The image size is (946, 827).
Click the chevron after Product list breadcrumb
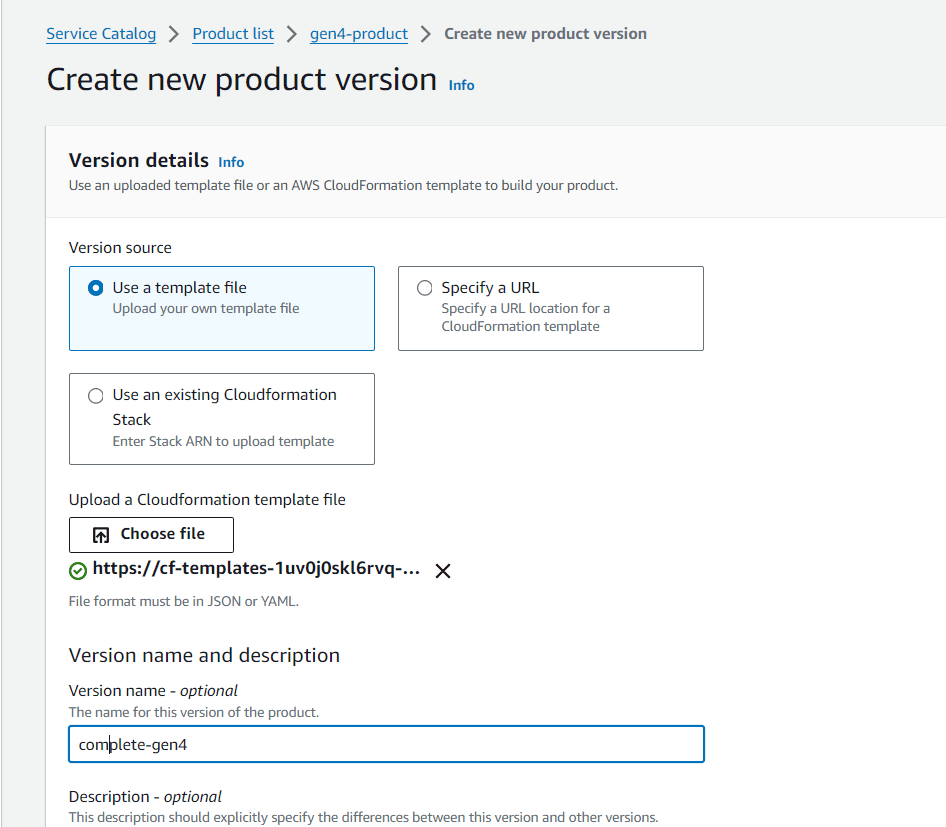tap(292, 34)
